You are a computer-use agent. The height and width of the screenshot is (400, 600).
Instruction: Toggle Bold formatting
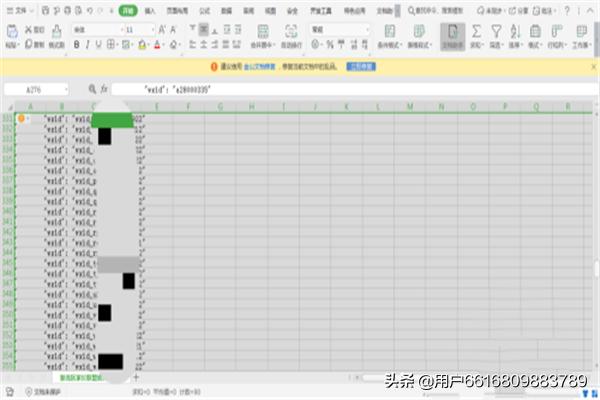click(77, 45)
